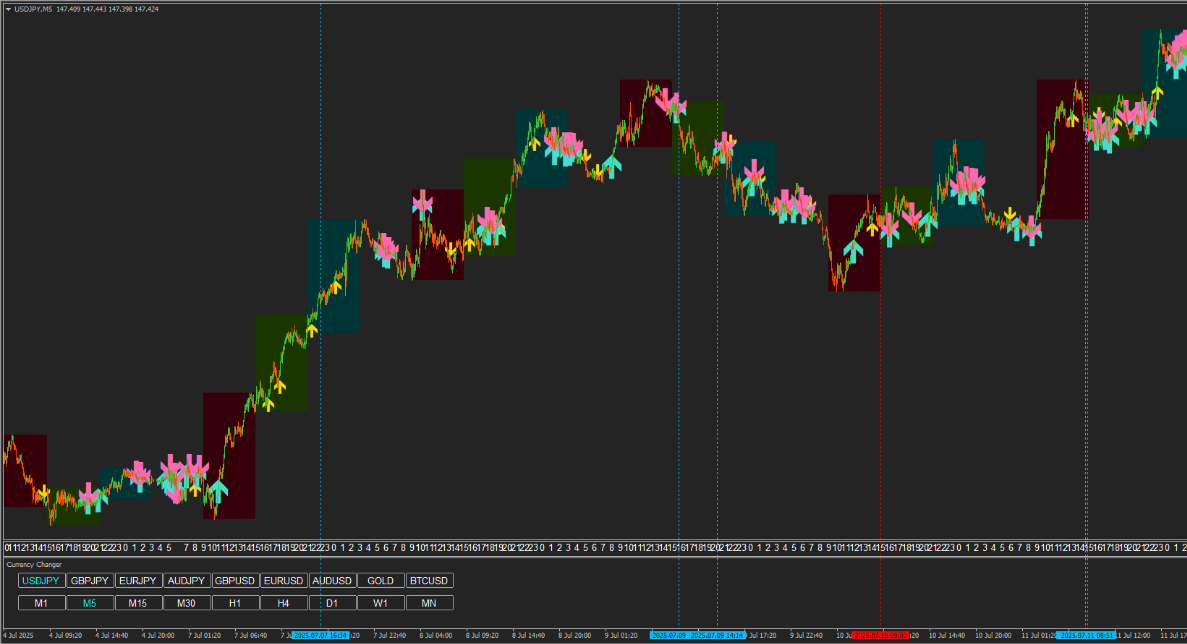Select the M1 timeframe button

click(41, 603)
